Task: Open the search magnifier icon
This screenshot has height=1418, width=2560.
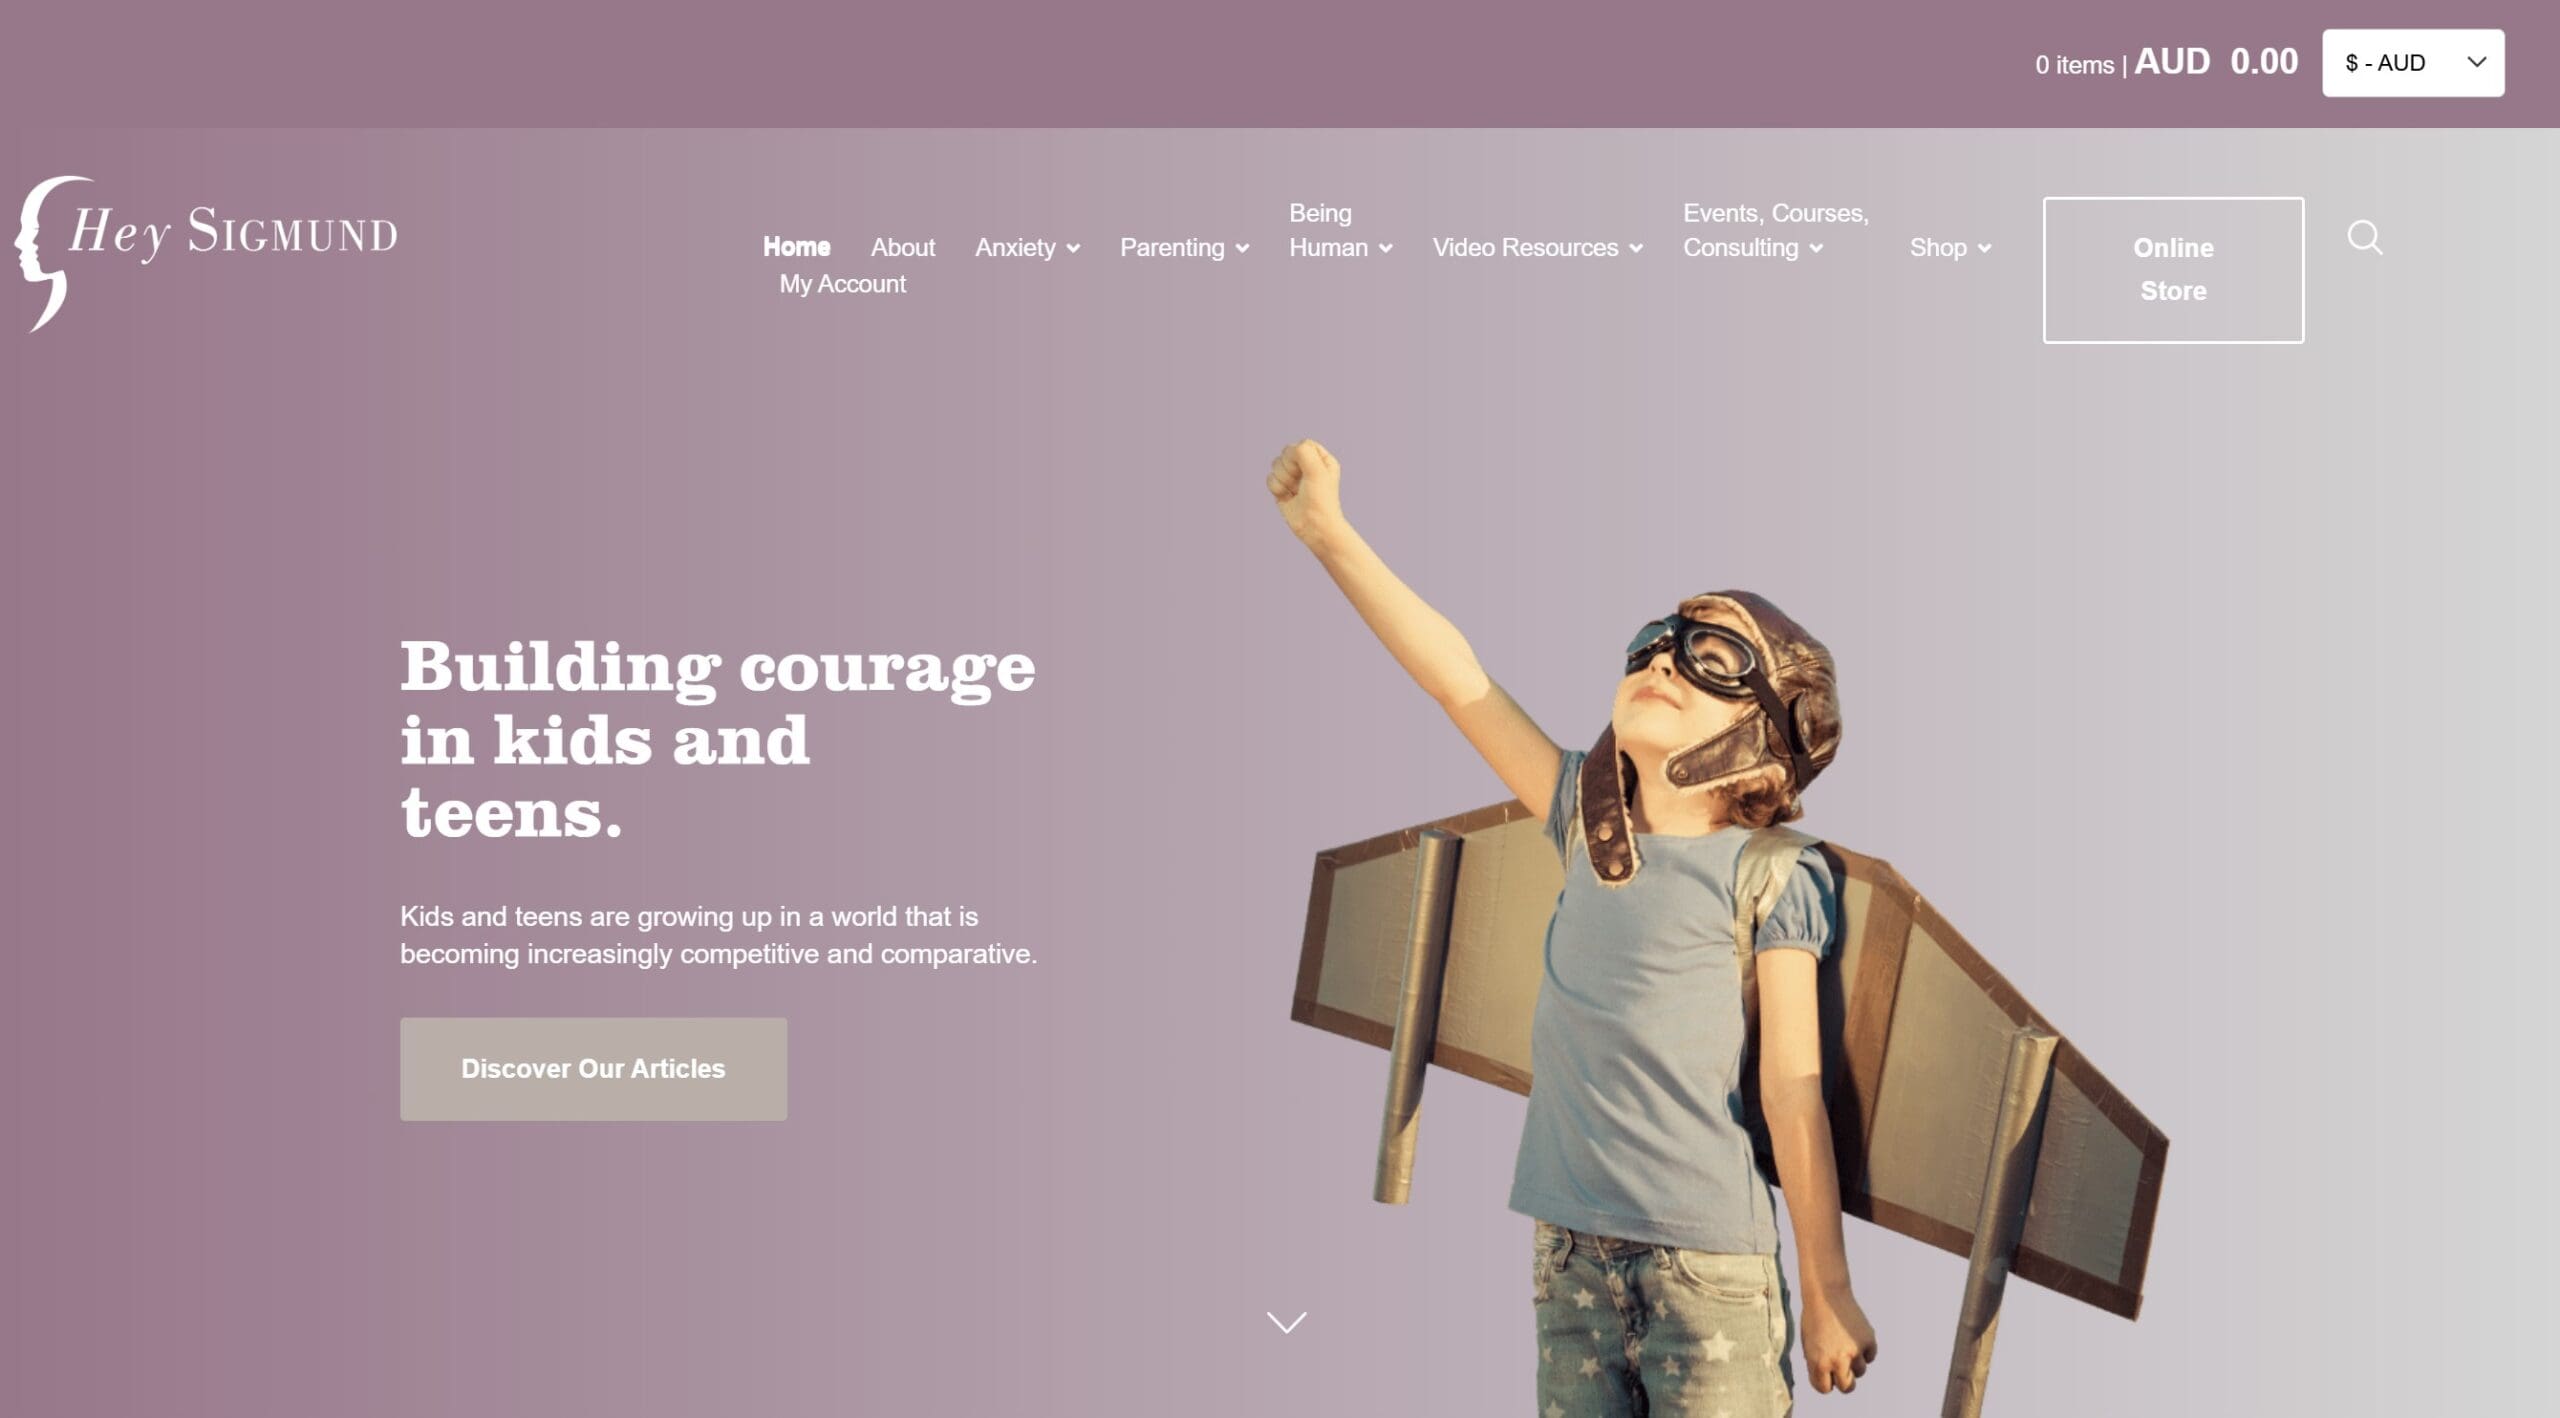Action: (x=2365, y=238)
